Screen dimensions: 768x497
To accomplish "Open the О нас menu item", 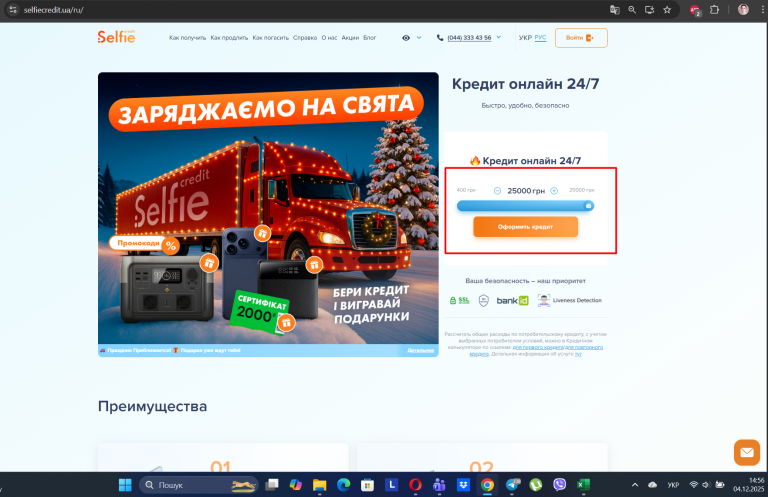I will click(x=329, y=38).
